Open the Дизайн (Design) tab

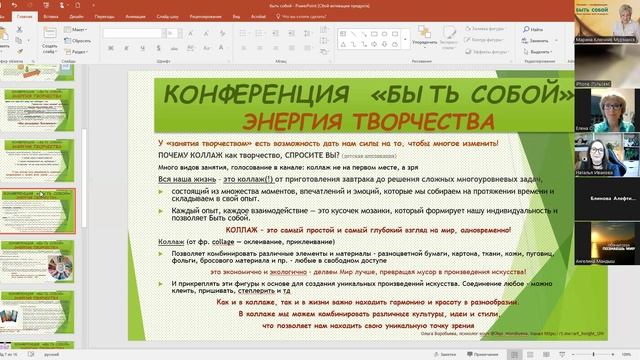pos(76,17)
